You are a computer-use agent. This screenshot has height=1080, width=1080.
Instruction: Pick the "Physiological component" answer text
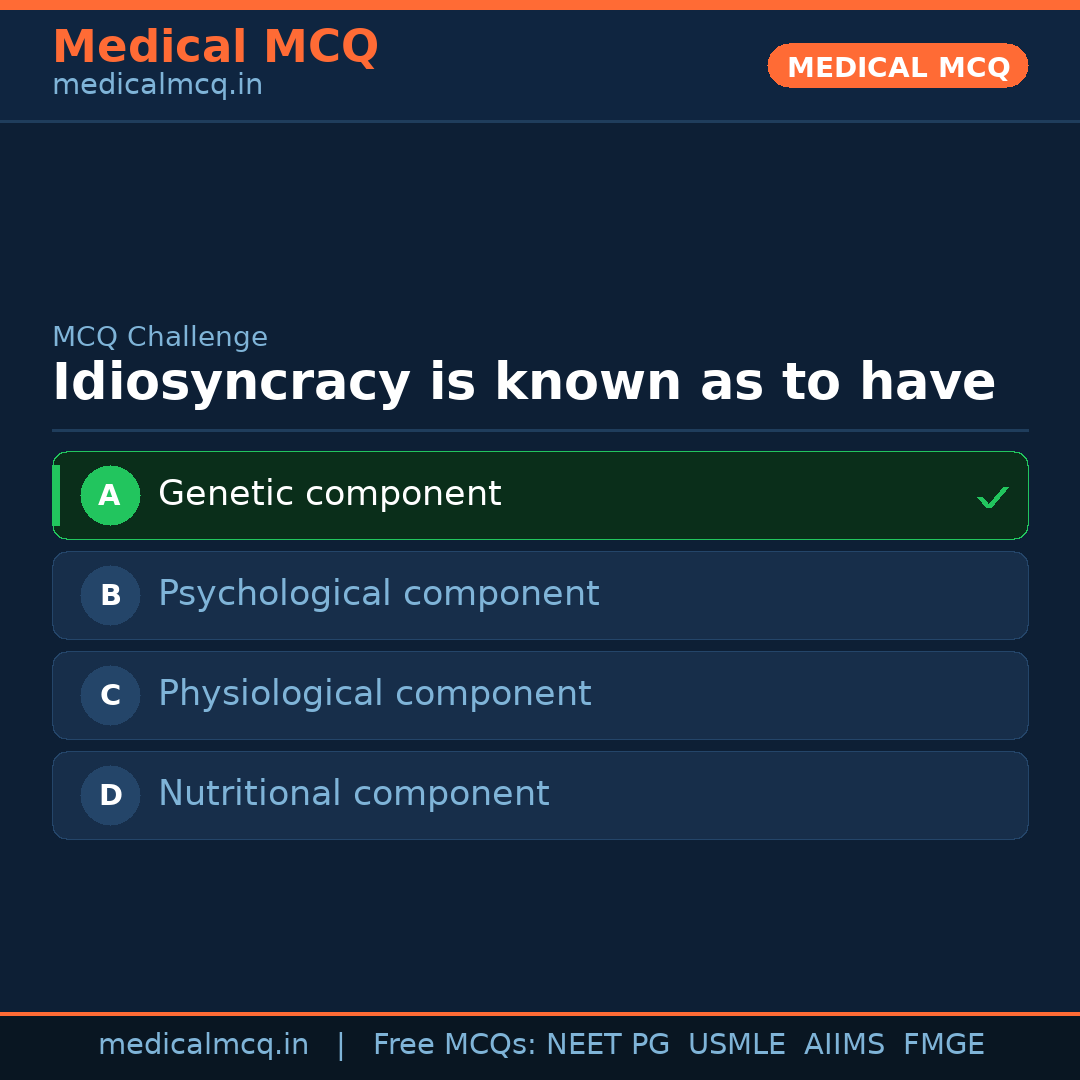pyautogui.click(x=374, y=694)
